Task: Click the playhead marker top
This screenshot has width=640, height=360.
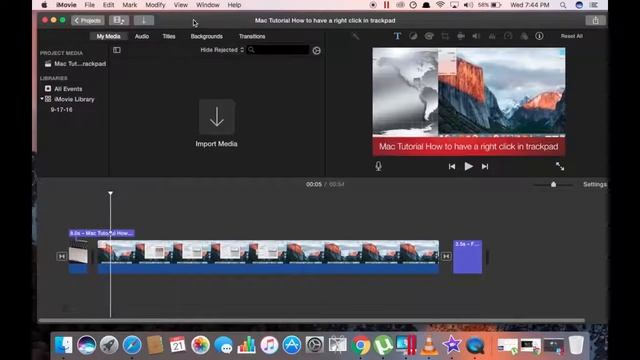Action: point(110,193)
